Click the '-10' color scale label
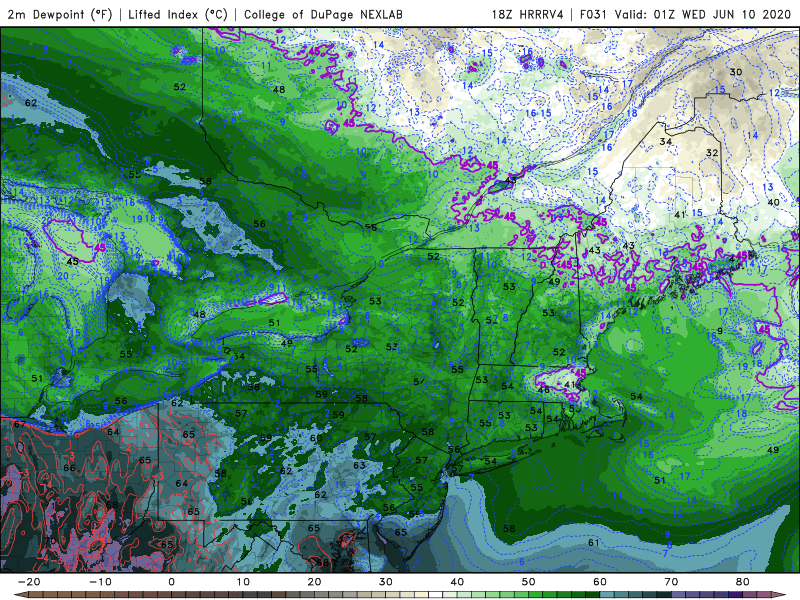Screen dimensions: 800x600 tap(100, 582)
